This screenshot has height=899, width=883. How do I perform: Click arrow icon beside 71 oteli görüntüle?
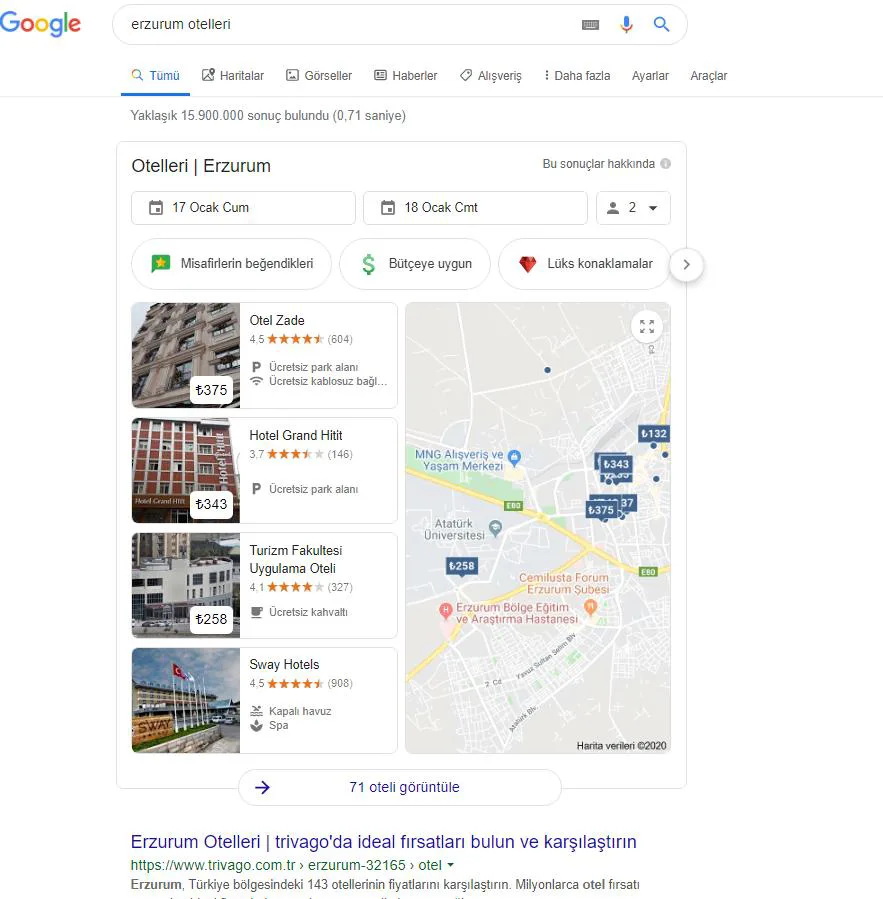pos(262,787)
